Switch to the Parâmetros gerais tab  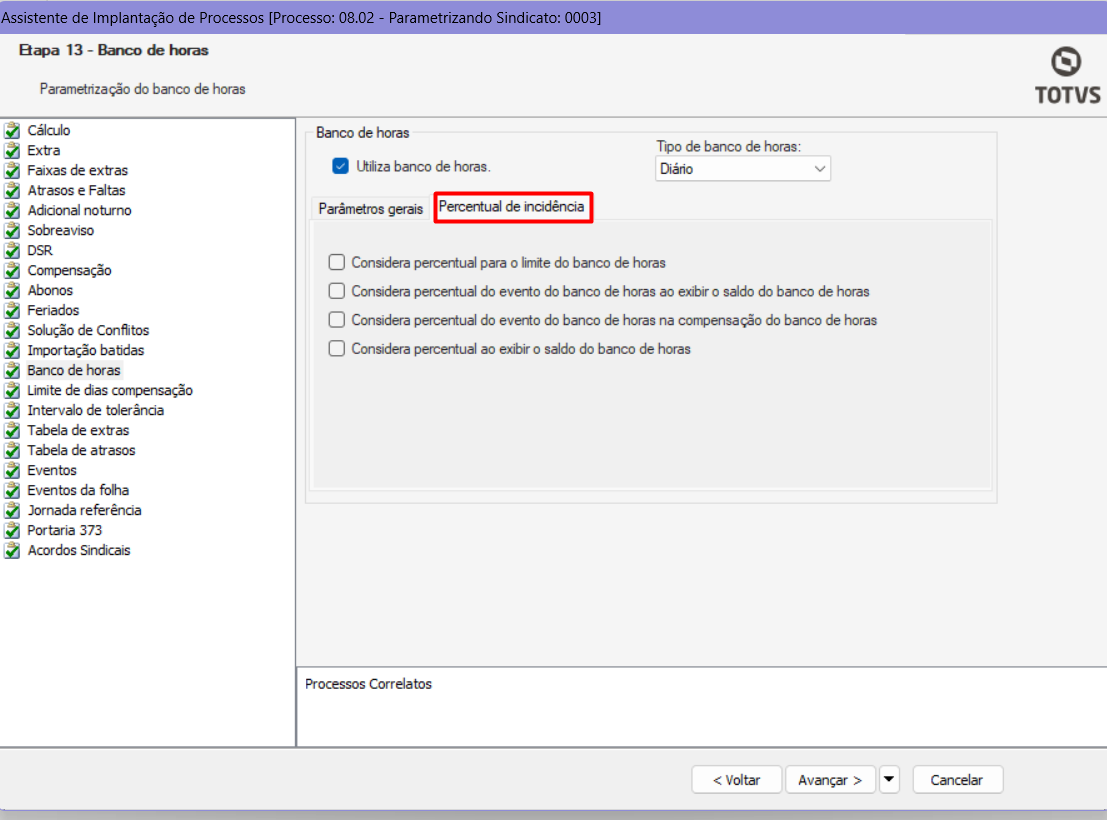click(371, 209)
